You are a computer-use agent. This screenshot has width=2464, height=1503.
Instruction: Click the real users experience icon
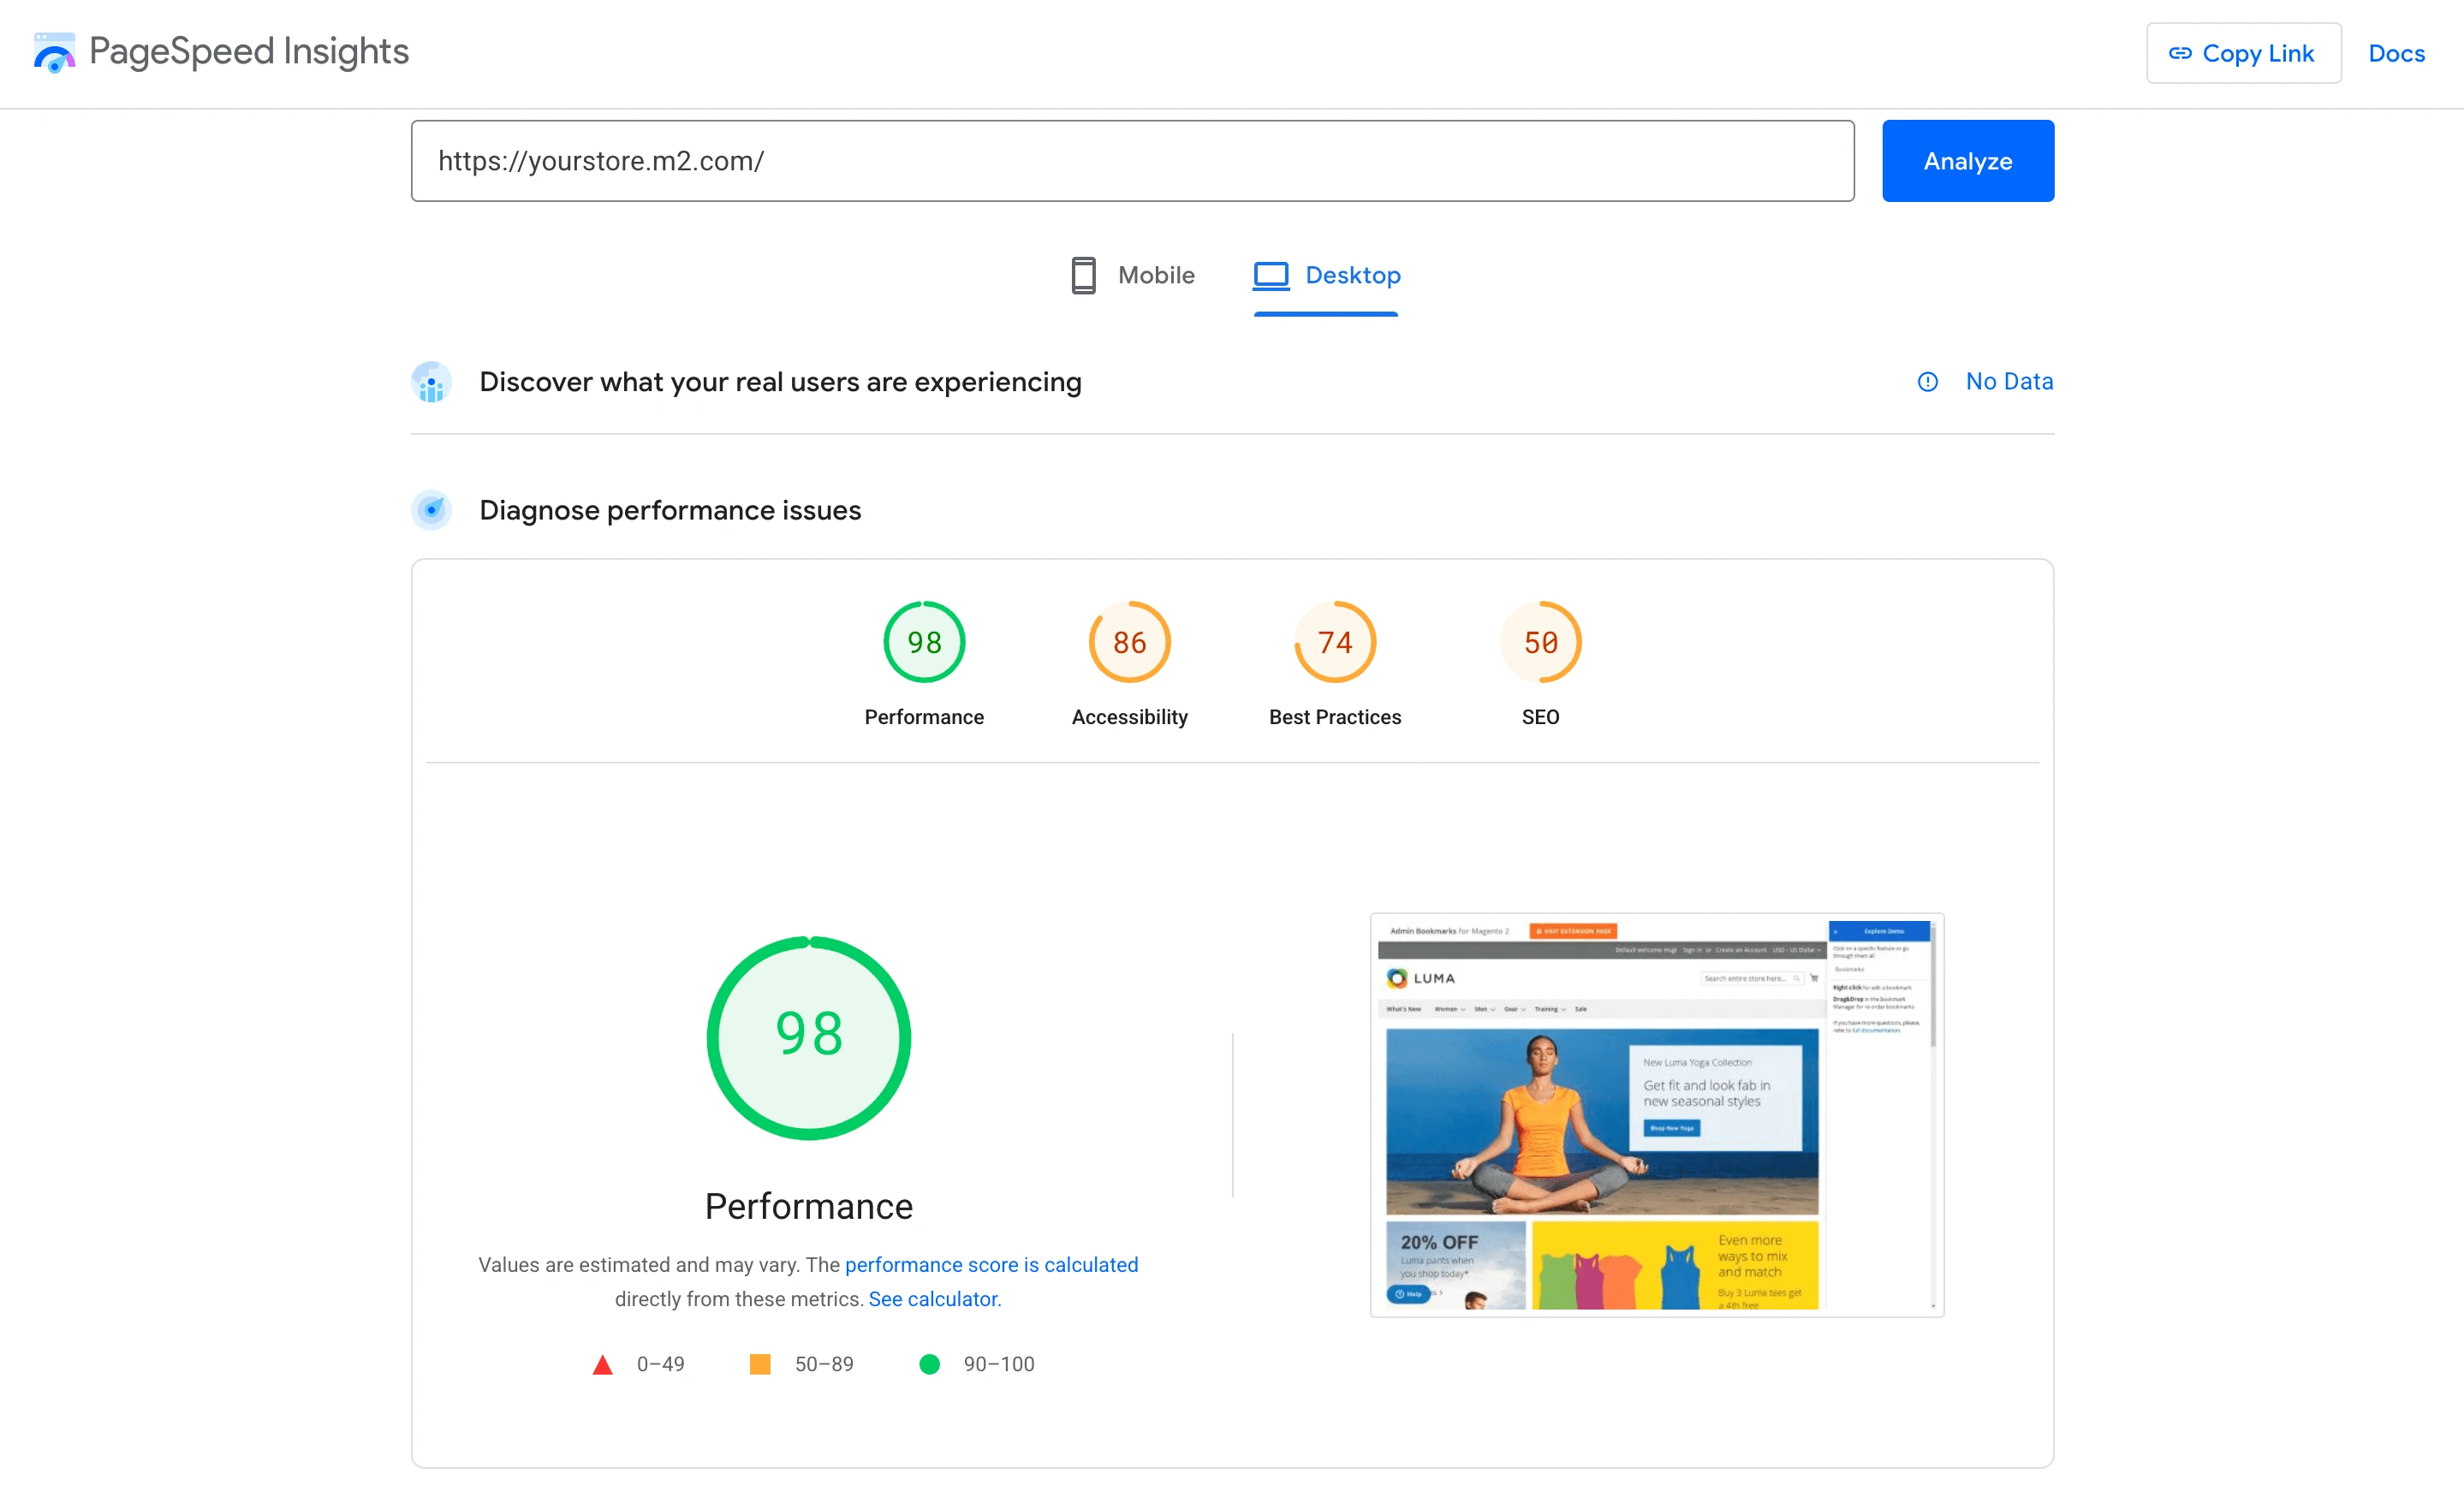[x=431, y=381]
